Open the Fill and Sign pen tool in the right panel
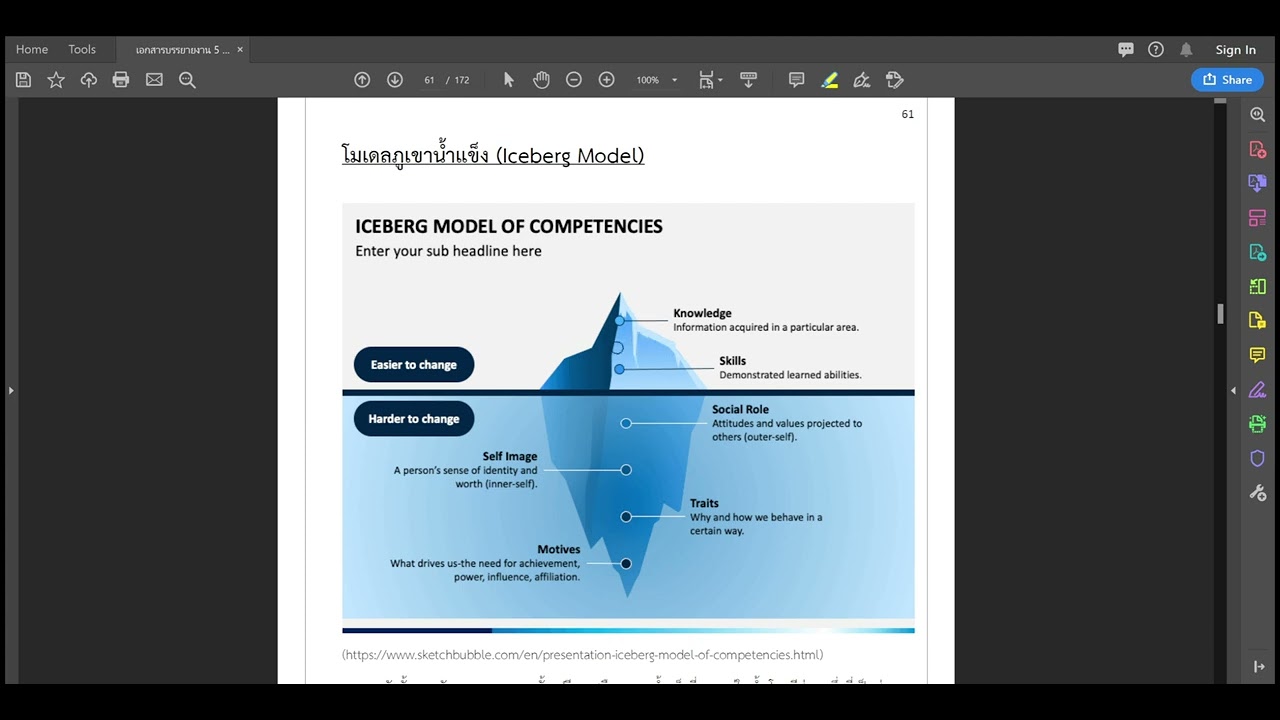The image size is (1280, 720). click(x=1258, y=389)
